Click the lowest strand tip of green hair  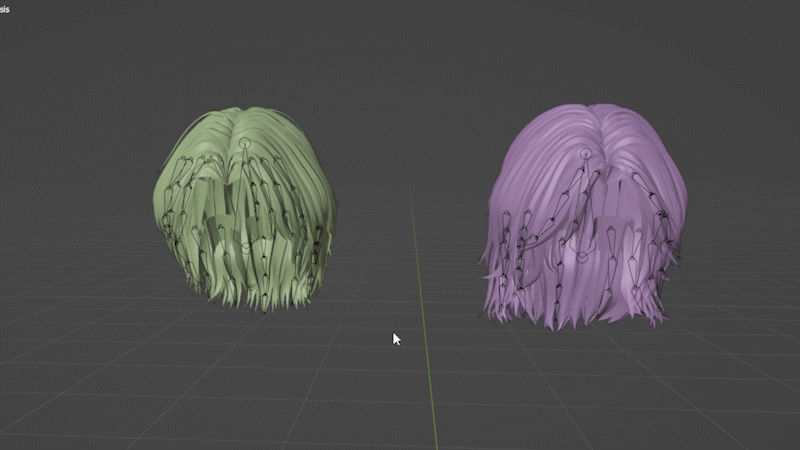(264, 311)
